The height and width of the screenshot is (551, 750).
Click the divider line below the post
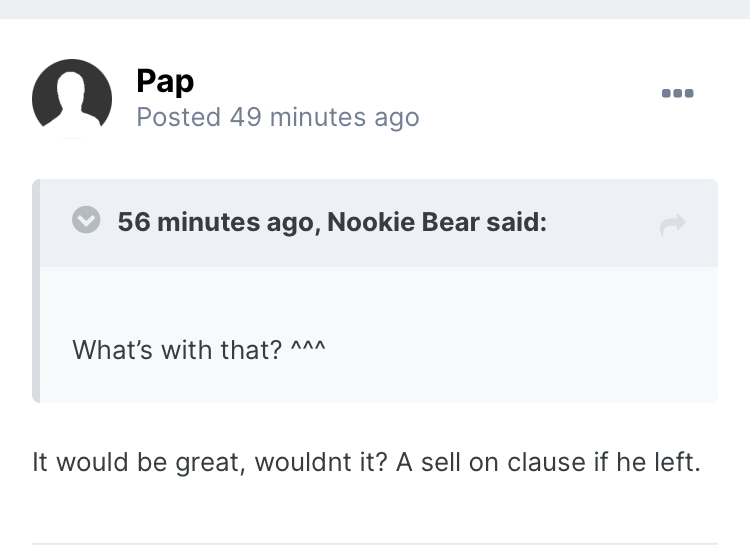tap(375, 543)
